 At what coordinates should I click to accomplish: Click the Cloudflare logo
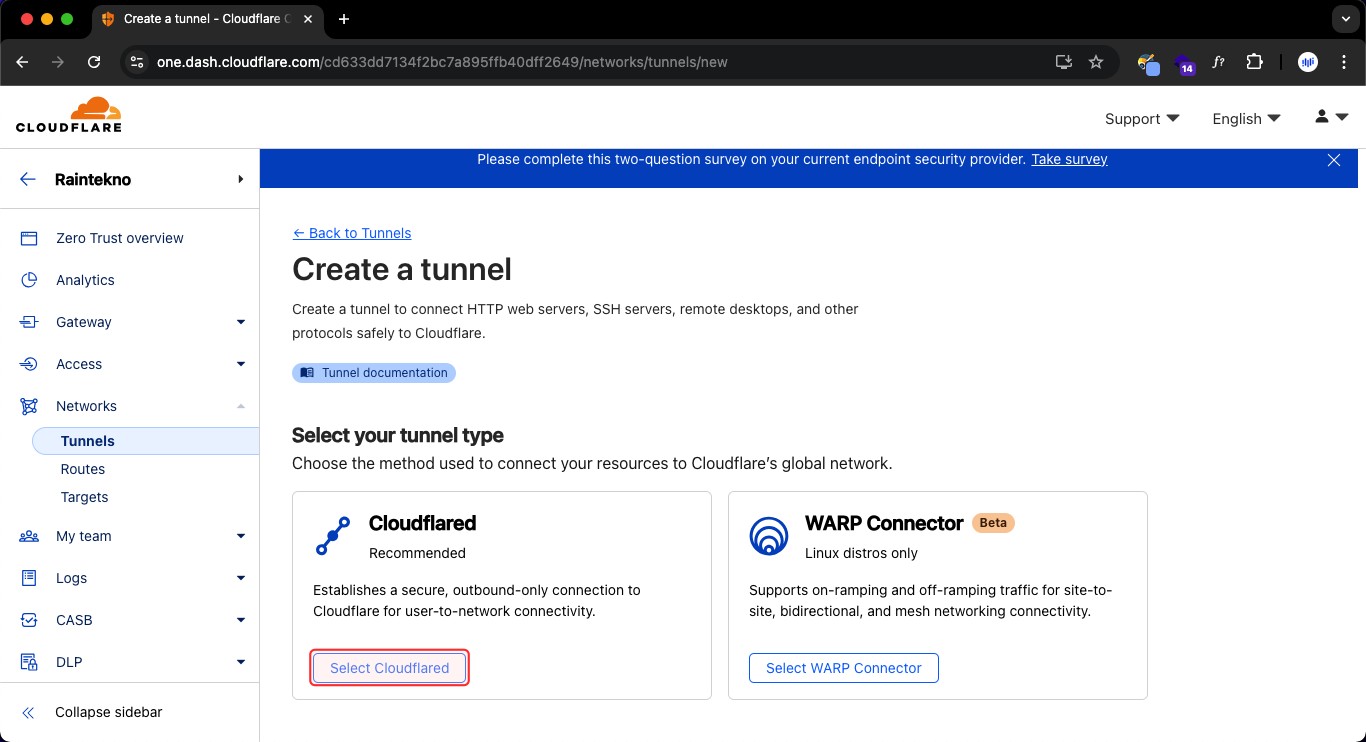click(68, 115)
